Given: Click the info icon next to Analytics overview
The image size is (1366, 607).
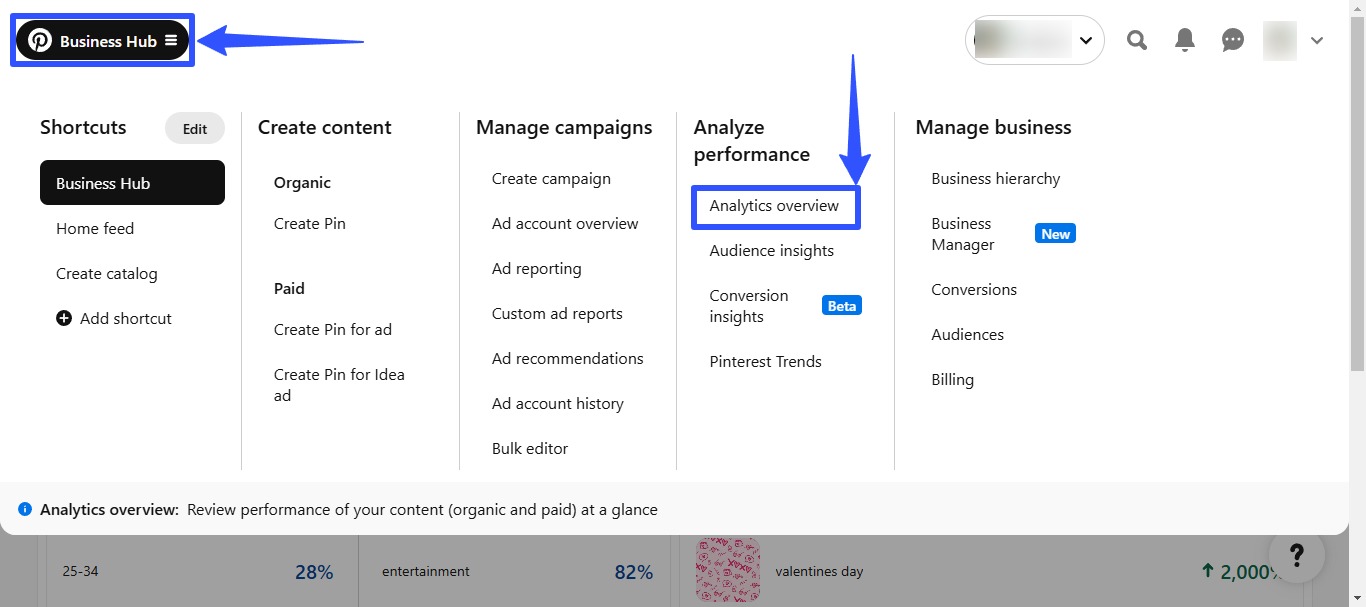Looking at the screenshot, I should tap(24, 509).
